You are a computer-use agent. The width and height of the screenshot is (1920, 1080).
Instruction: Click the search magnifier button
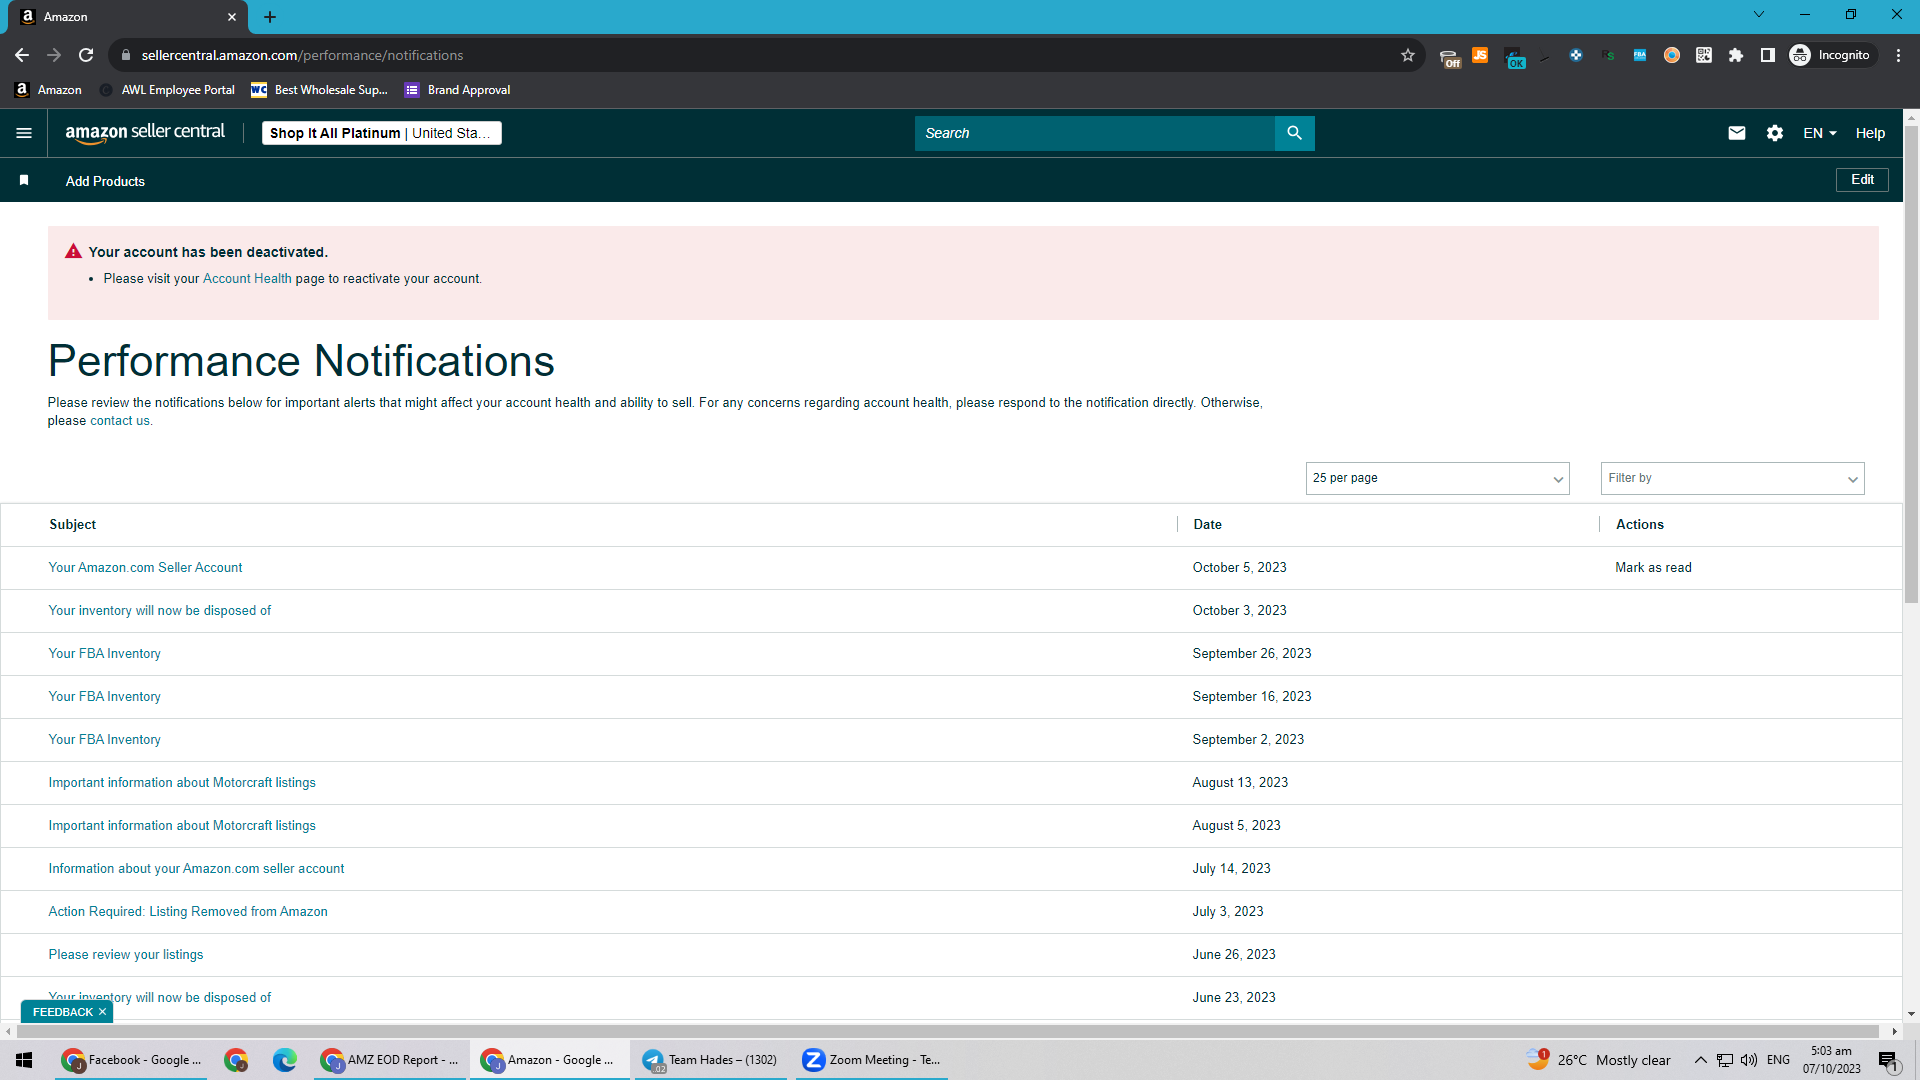(x=1294, y=133)
